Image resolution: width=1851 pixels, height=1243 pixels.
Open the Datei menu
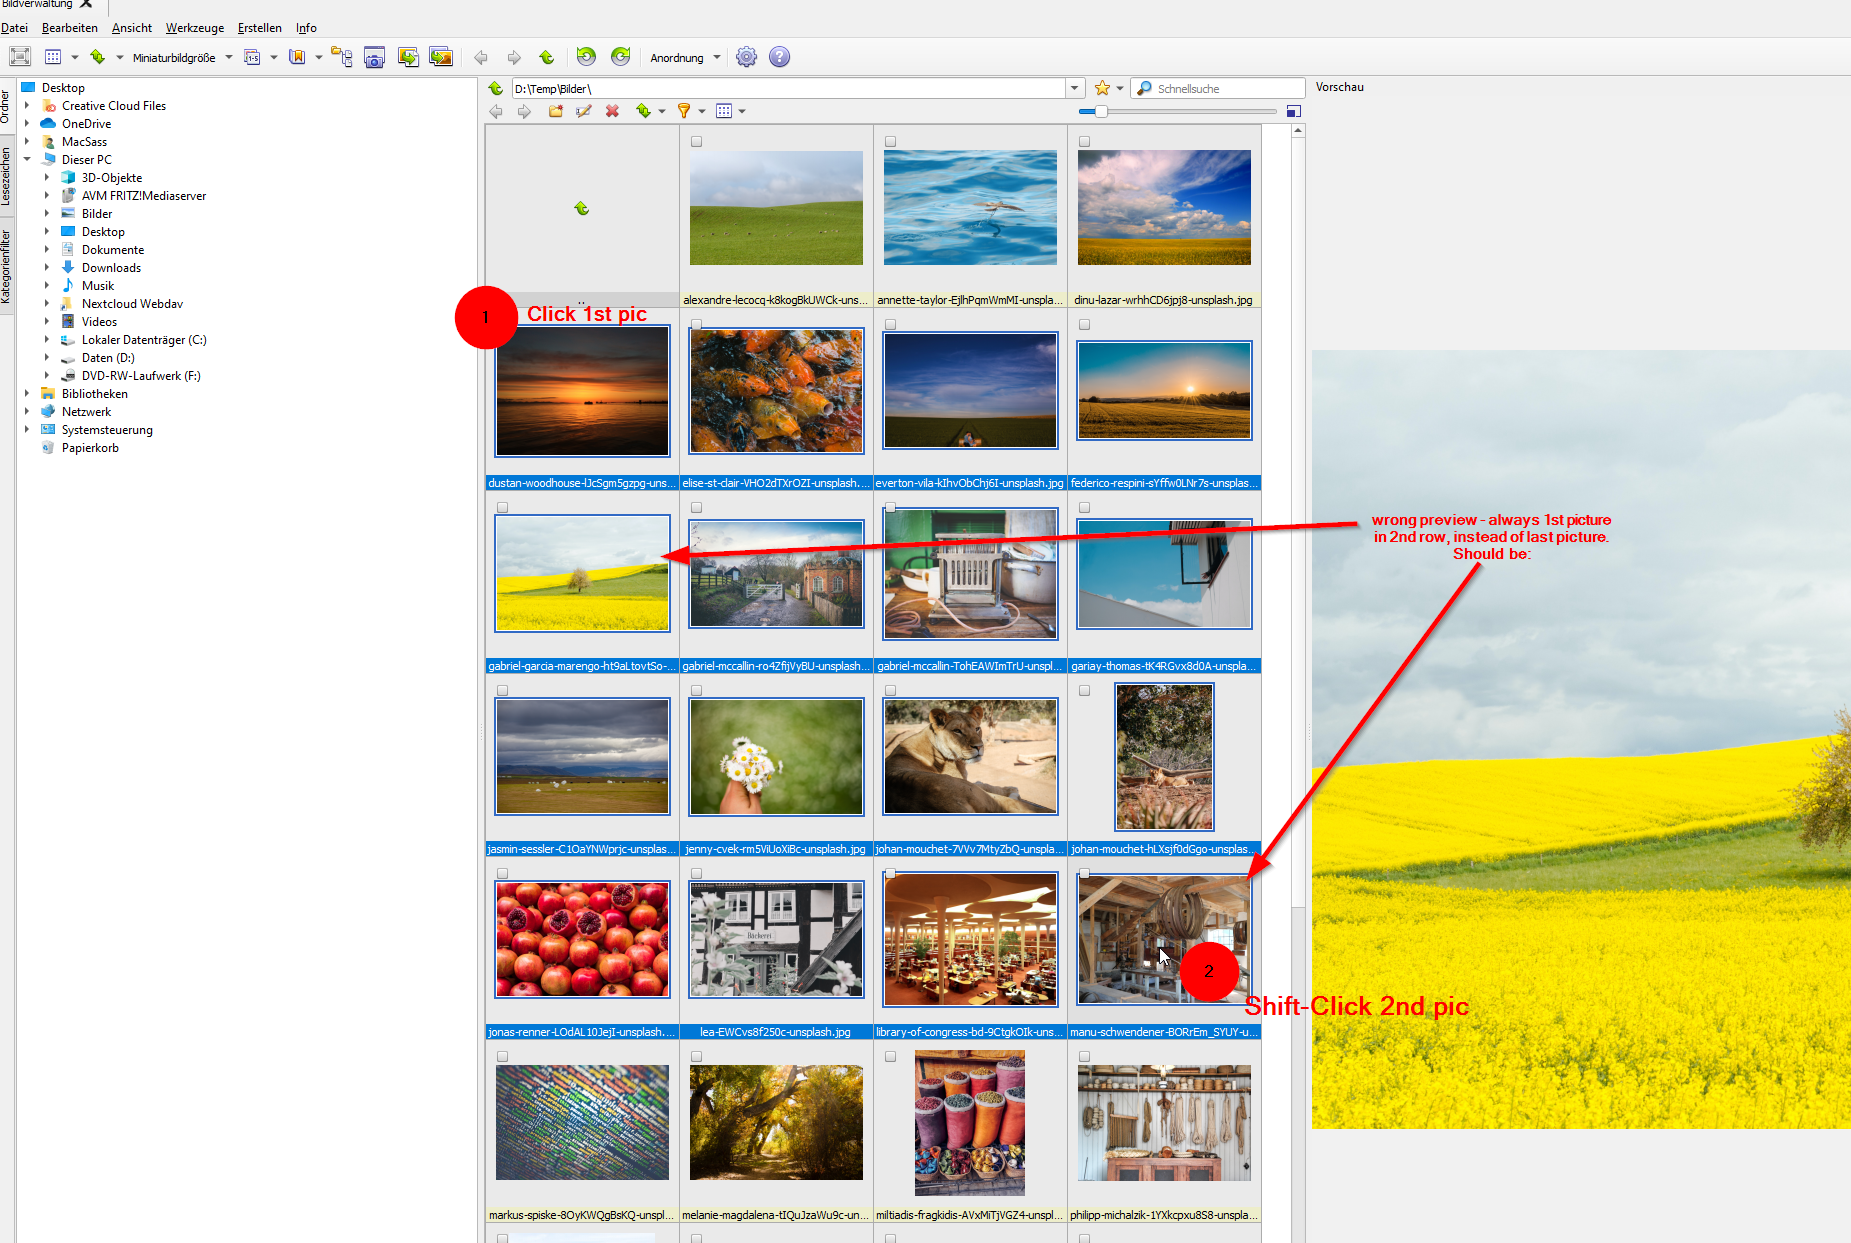click(x=14, y=28)
